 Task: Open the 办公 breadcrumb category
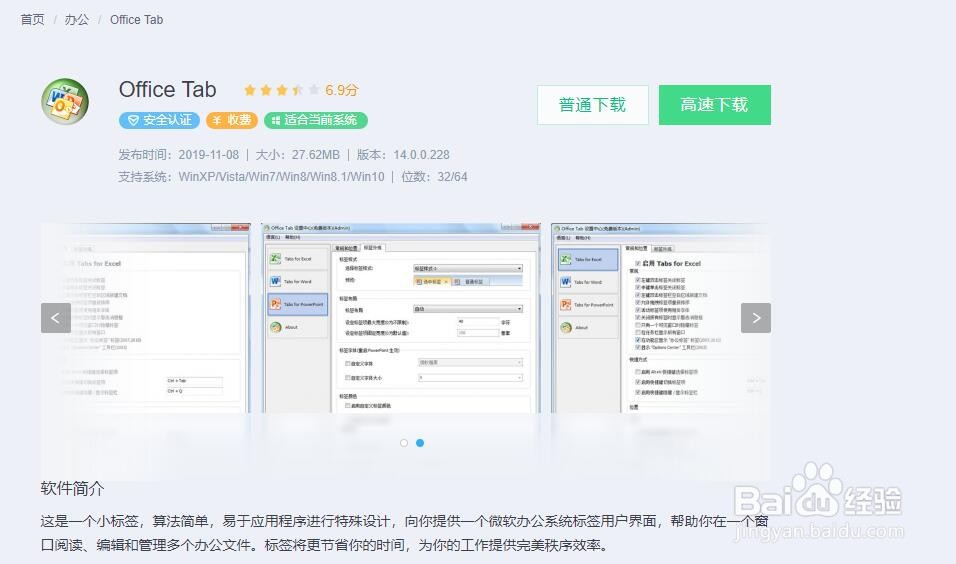77,20
